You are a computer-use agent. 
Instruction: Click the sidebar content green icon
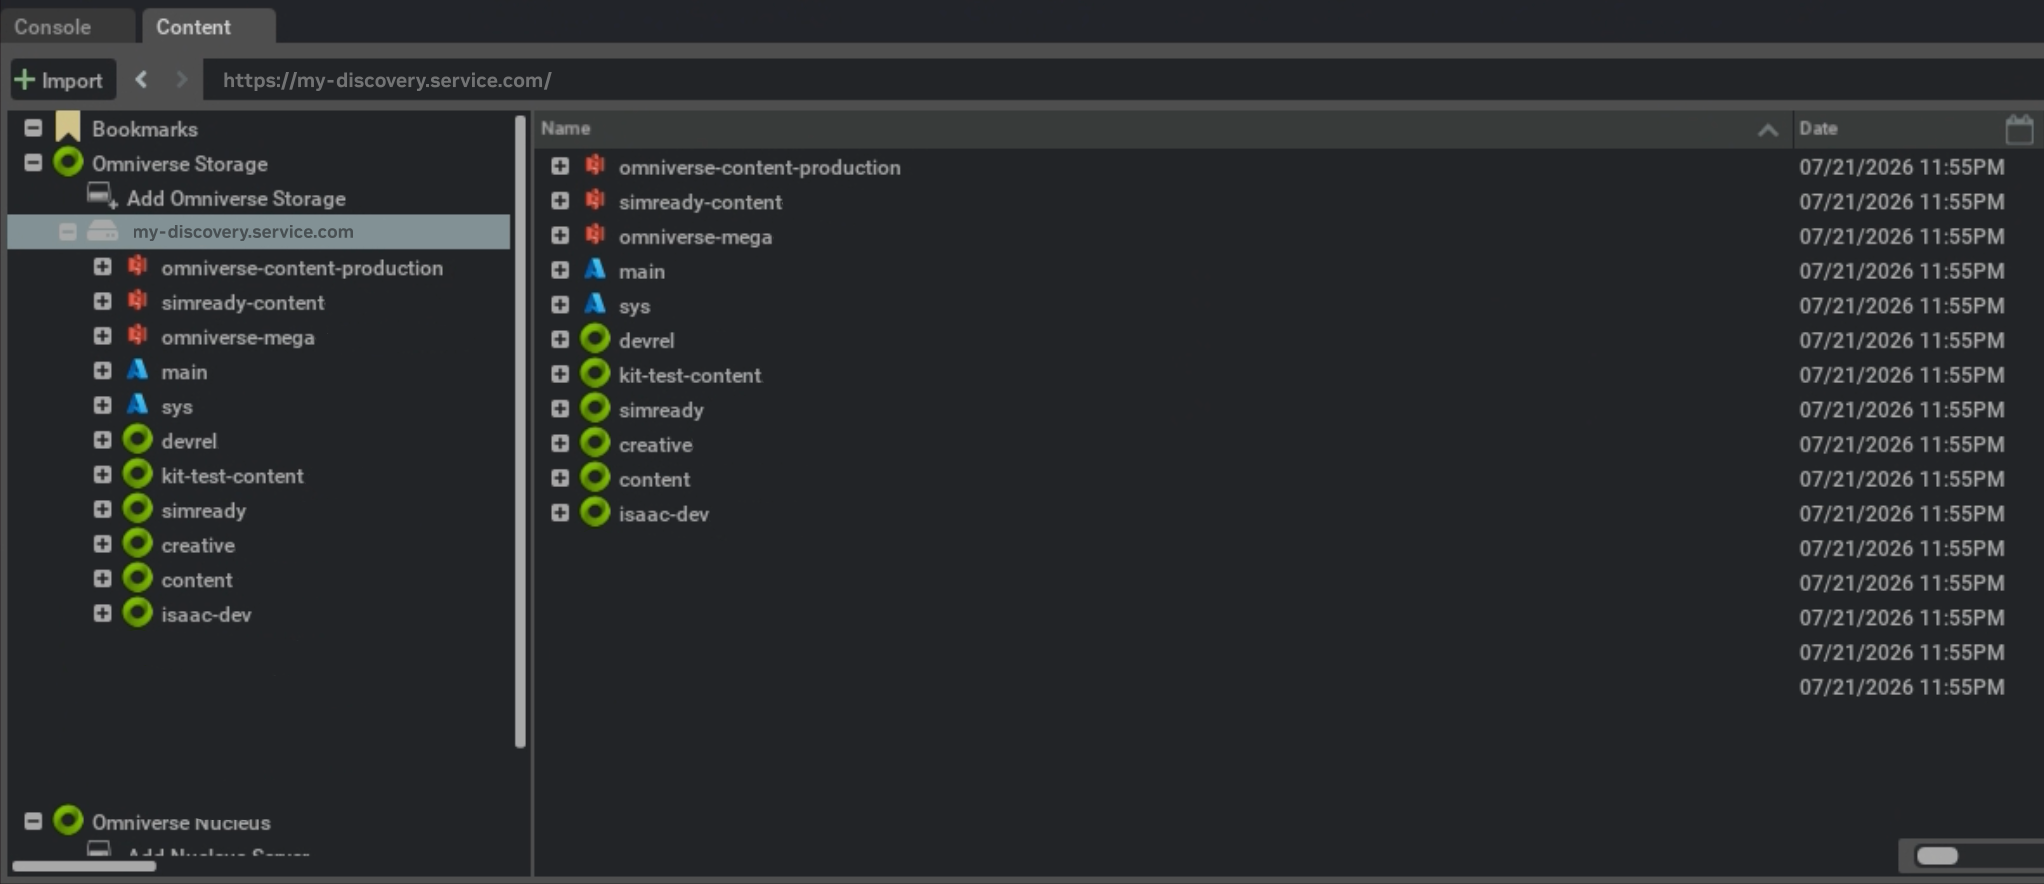pyautogui.click(x=138, y=579)
